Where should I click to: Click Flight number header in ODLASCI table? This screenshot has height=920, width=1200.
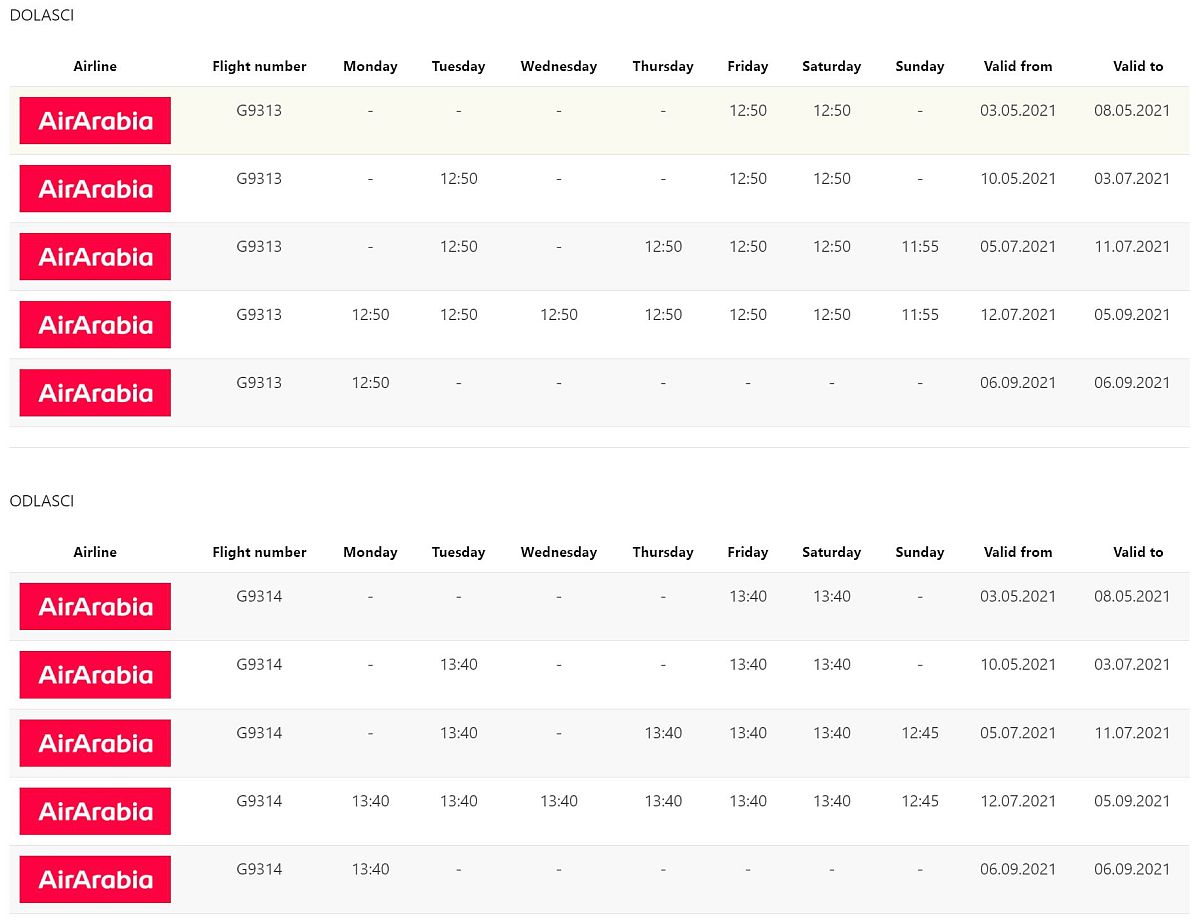point(259,552)
